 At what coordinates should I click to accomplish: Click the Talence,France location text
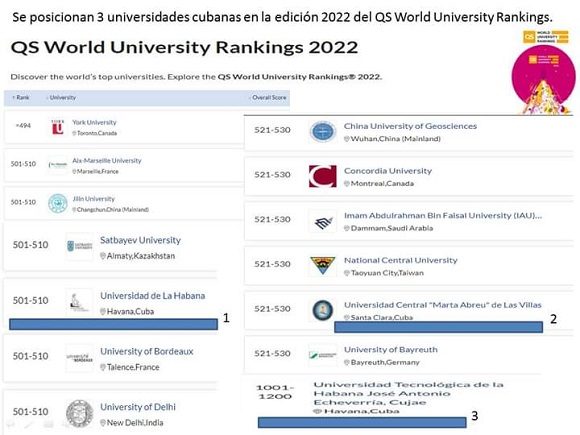pyautogui.click(x=133, y=367)
